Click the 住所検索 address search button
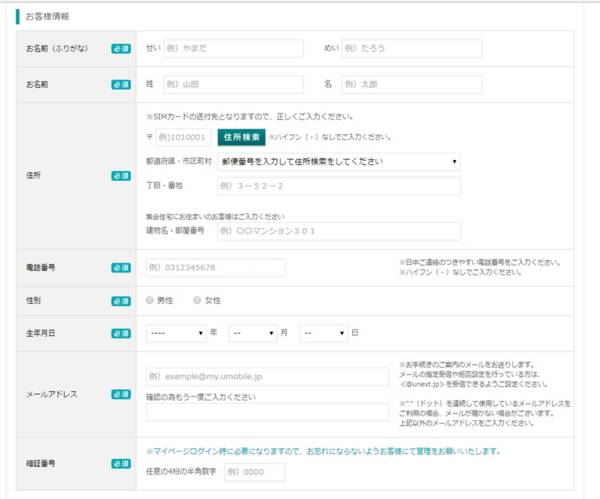Screen dimensions: 600x499 tap(241, 137)
